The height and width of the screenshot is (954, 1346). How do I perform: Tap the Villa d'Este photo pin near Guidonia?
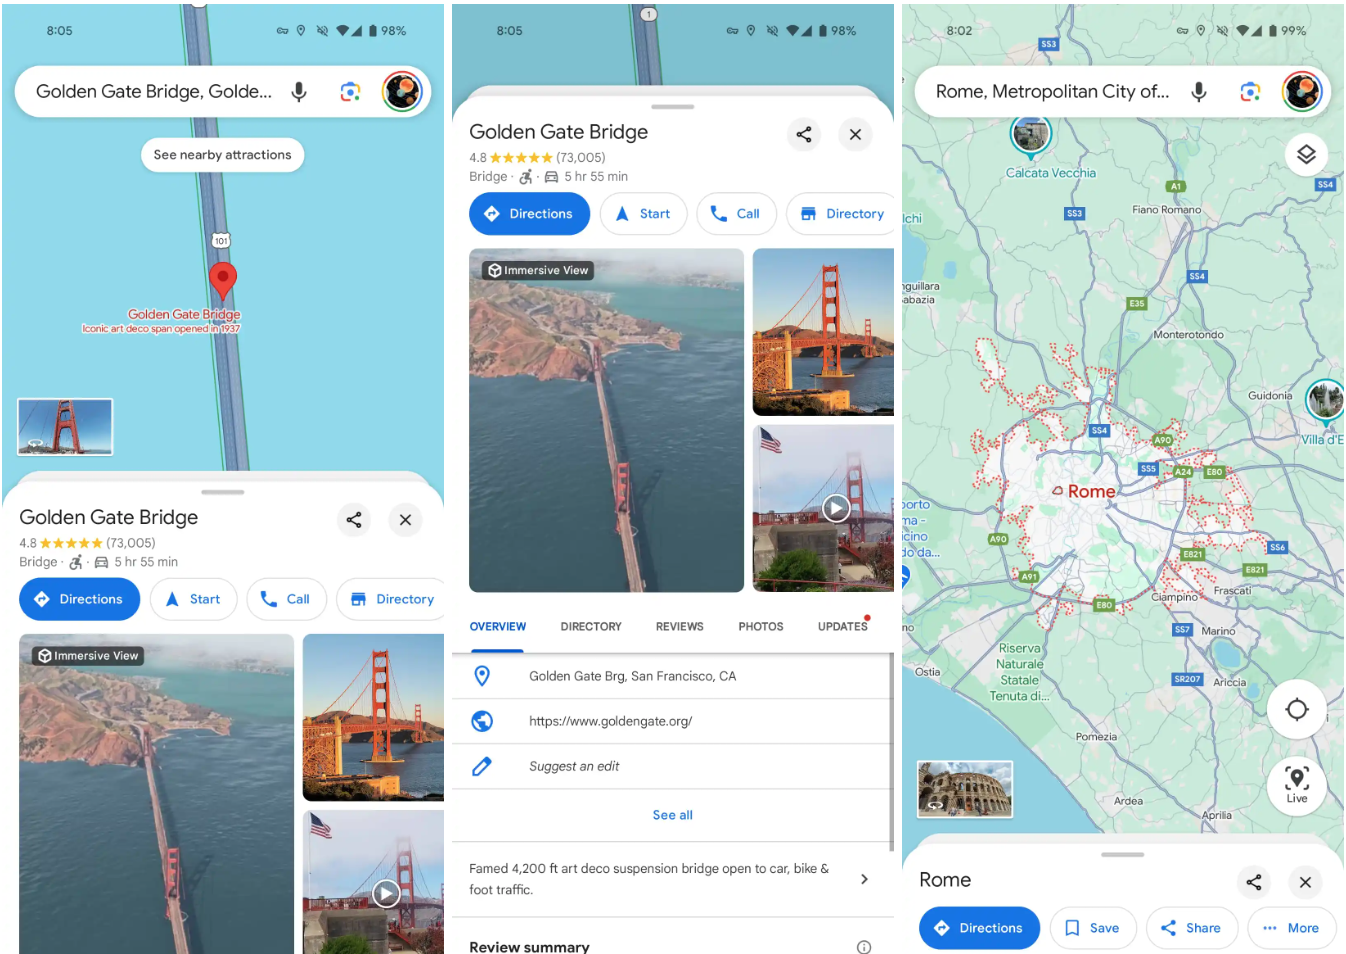pyautogui.click(x=1326, y=400)
